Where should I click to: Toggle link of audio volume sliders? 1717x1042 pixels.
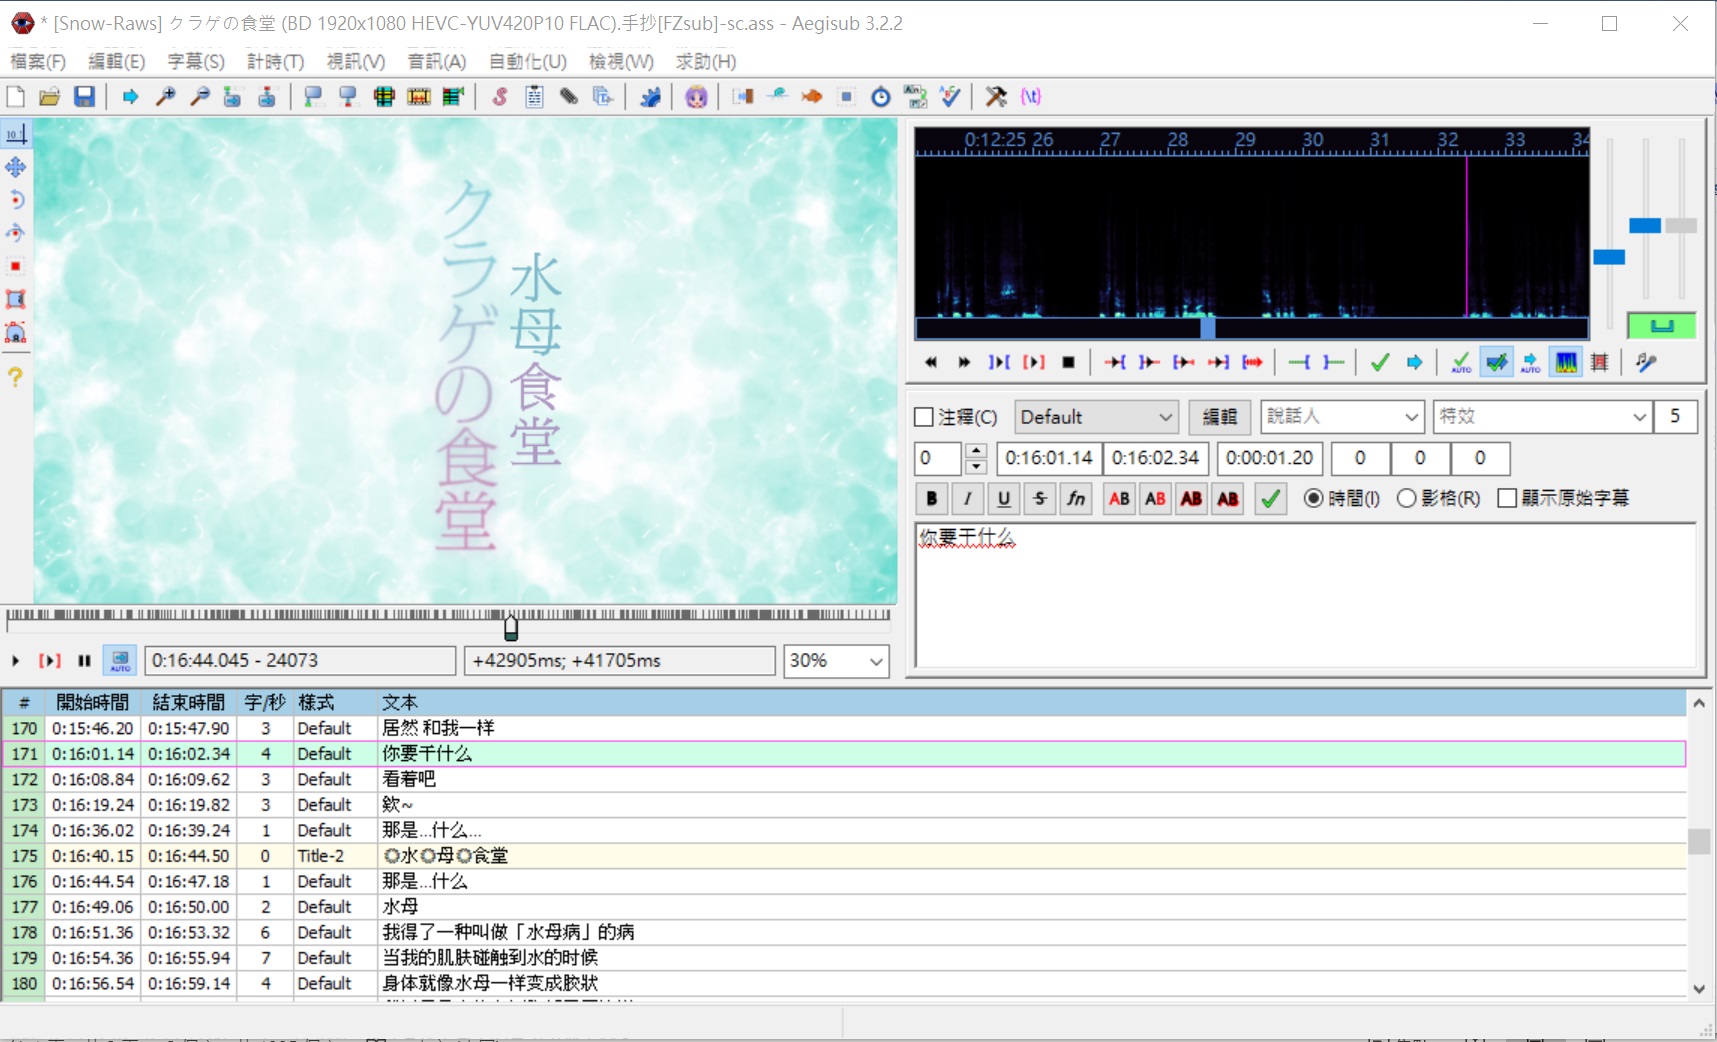point(1661,325)
